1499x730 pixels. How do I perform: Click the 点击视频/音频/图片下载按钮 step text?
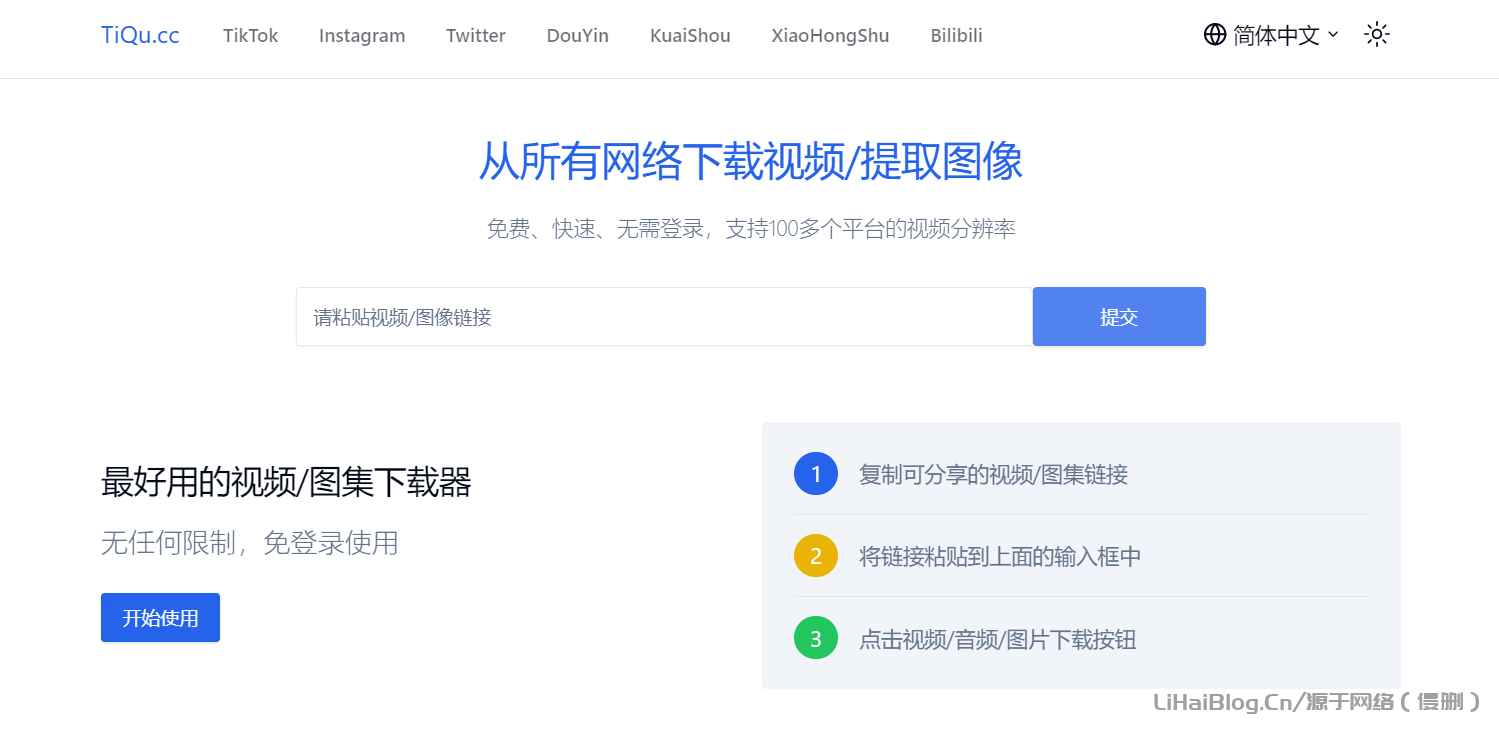point(997,640)
